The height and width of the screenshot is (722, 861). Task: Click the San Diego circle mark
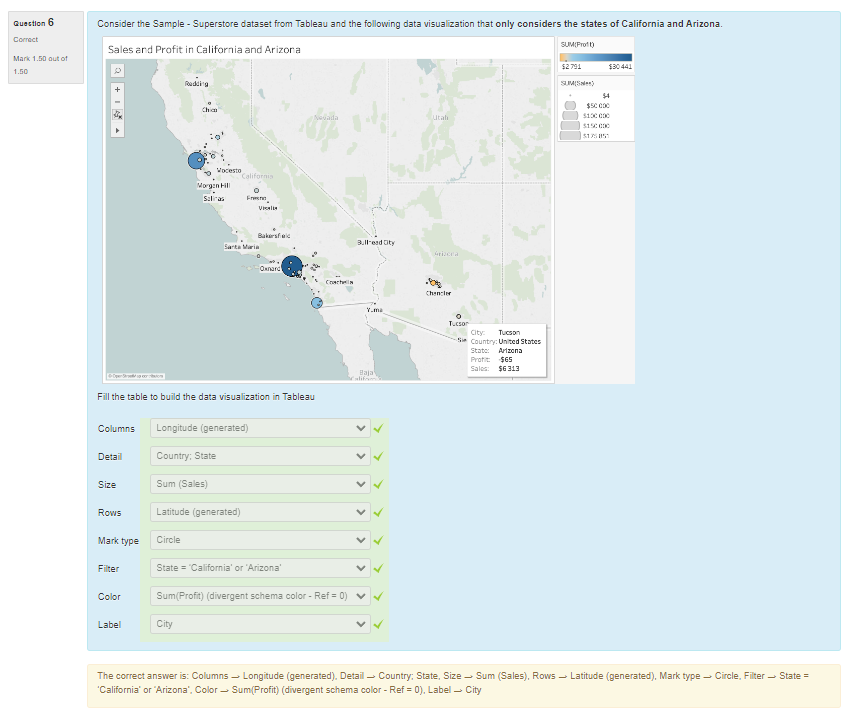[317, 302]
